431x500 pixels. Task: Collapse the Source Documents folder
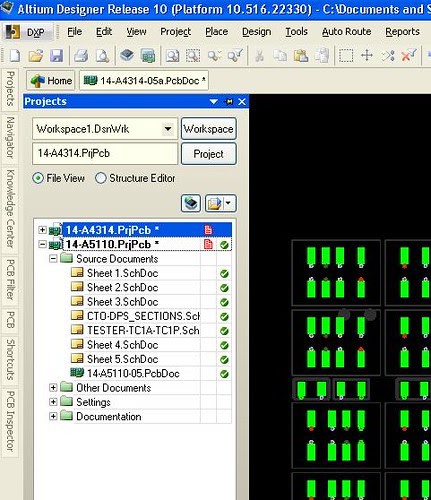[x=53, y=259]
